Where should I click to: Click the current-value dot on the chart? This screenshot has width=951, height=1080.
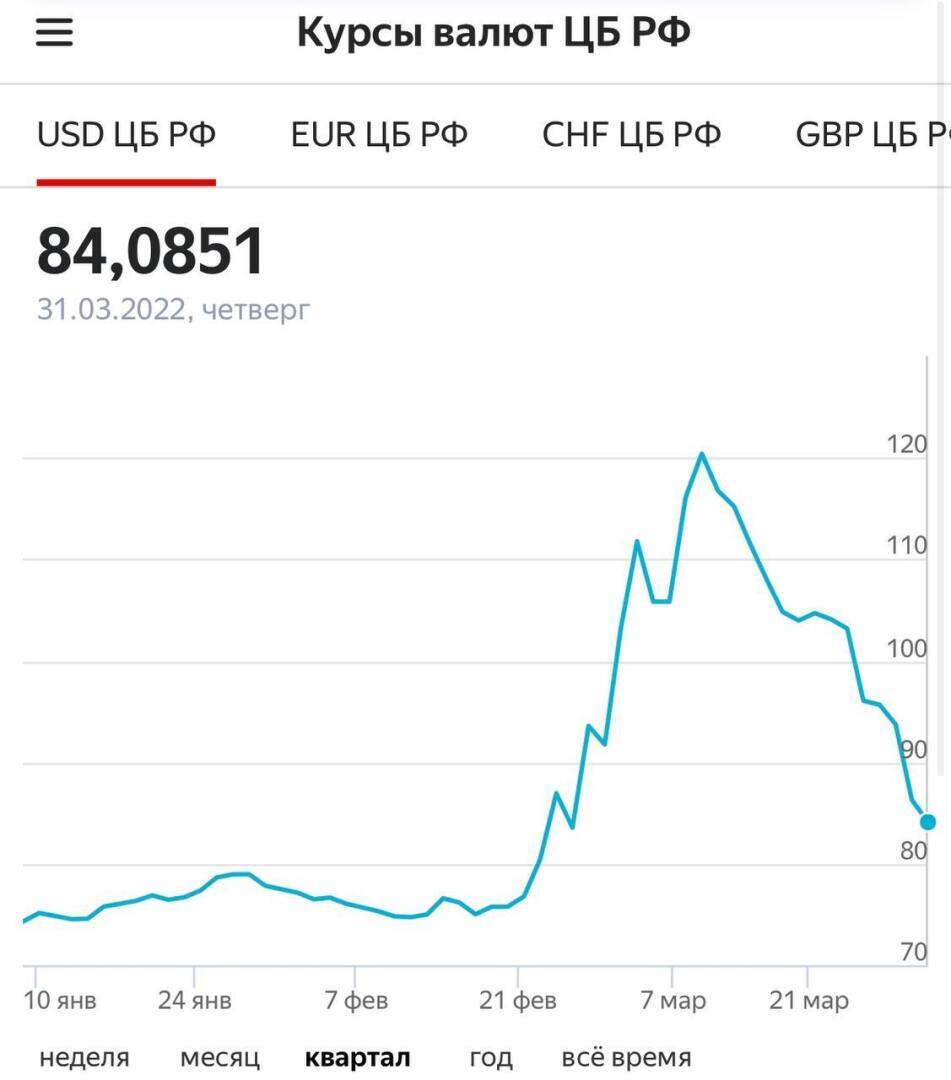coord(928,822)
